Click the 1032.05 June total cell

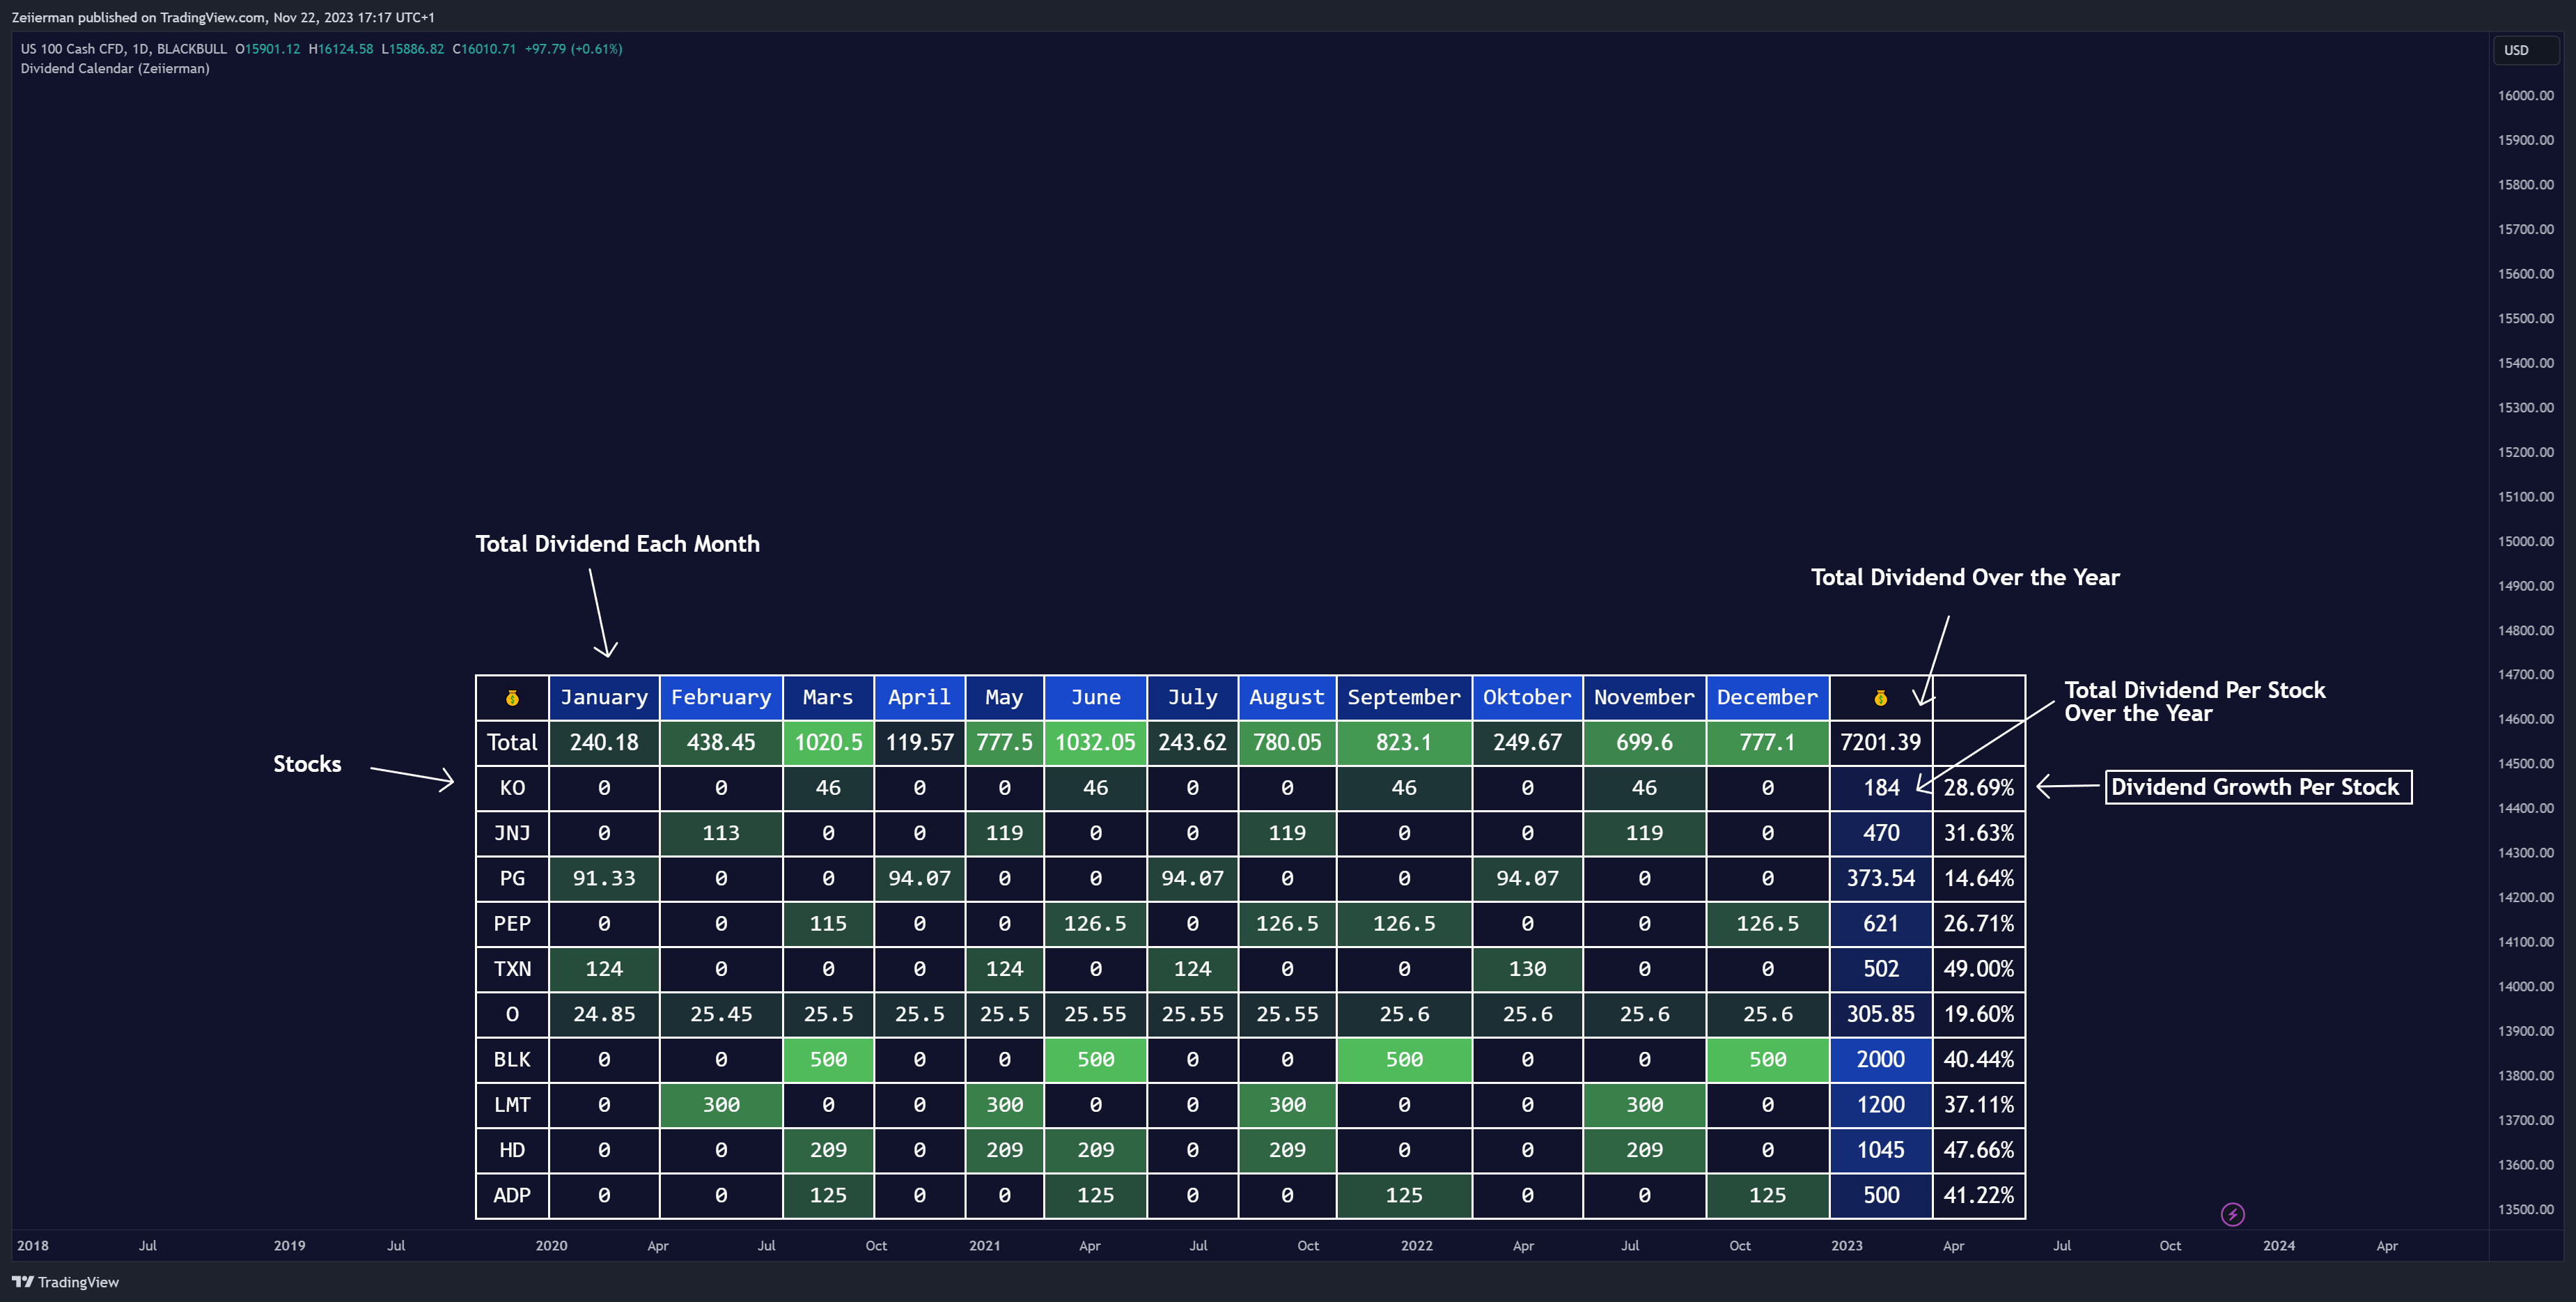(x=1095, y=742)
